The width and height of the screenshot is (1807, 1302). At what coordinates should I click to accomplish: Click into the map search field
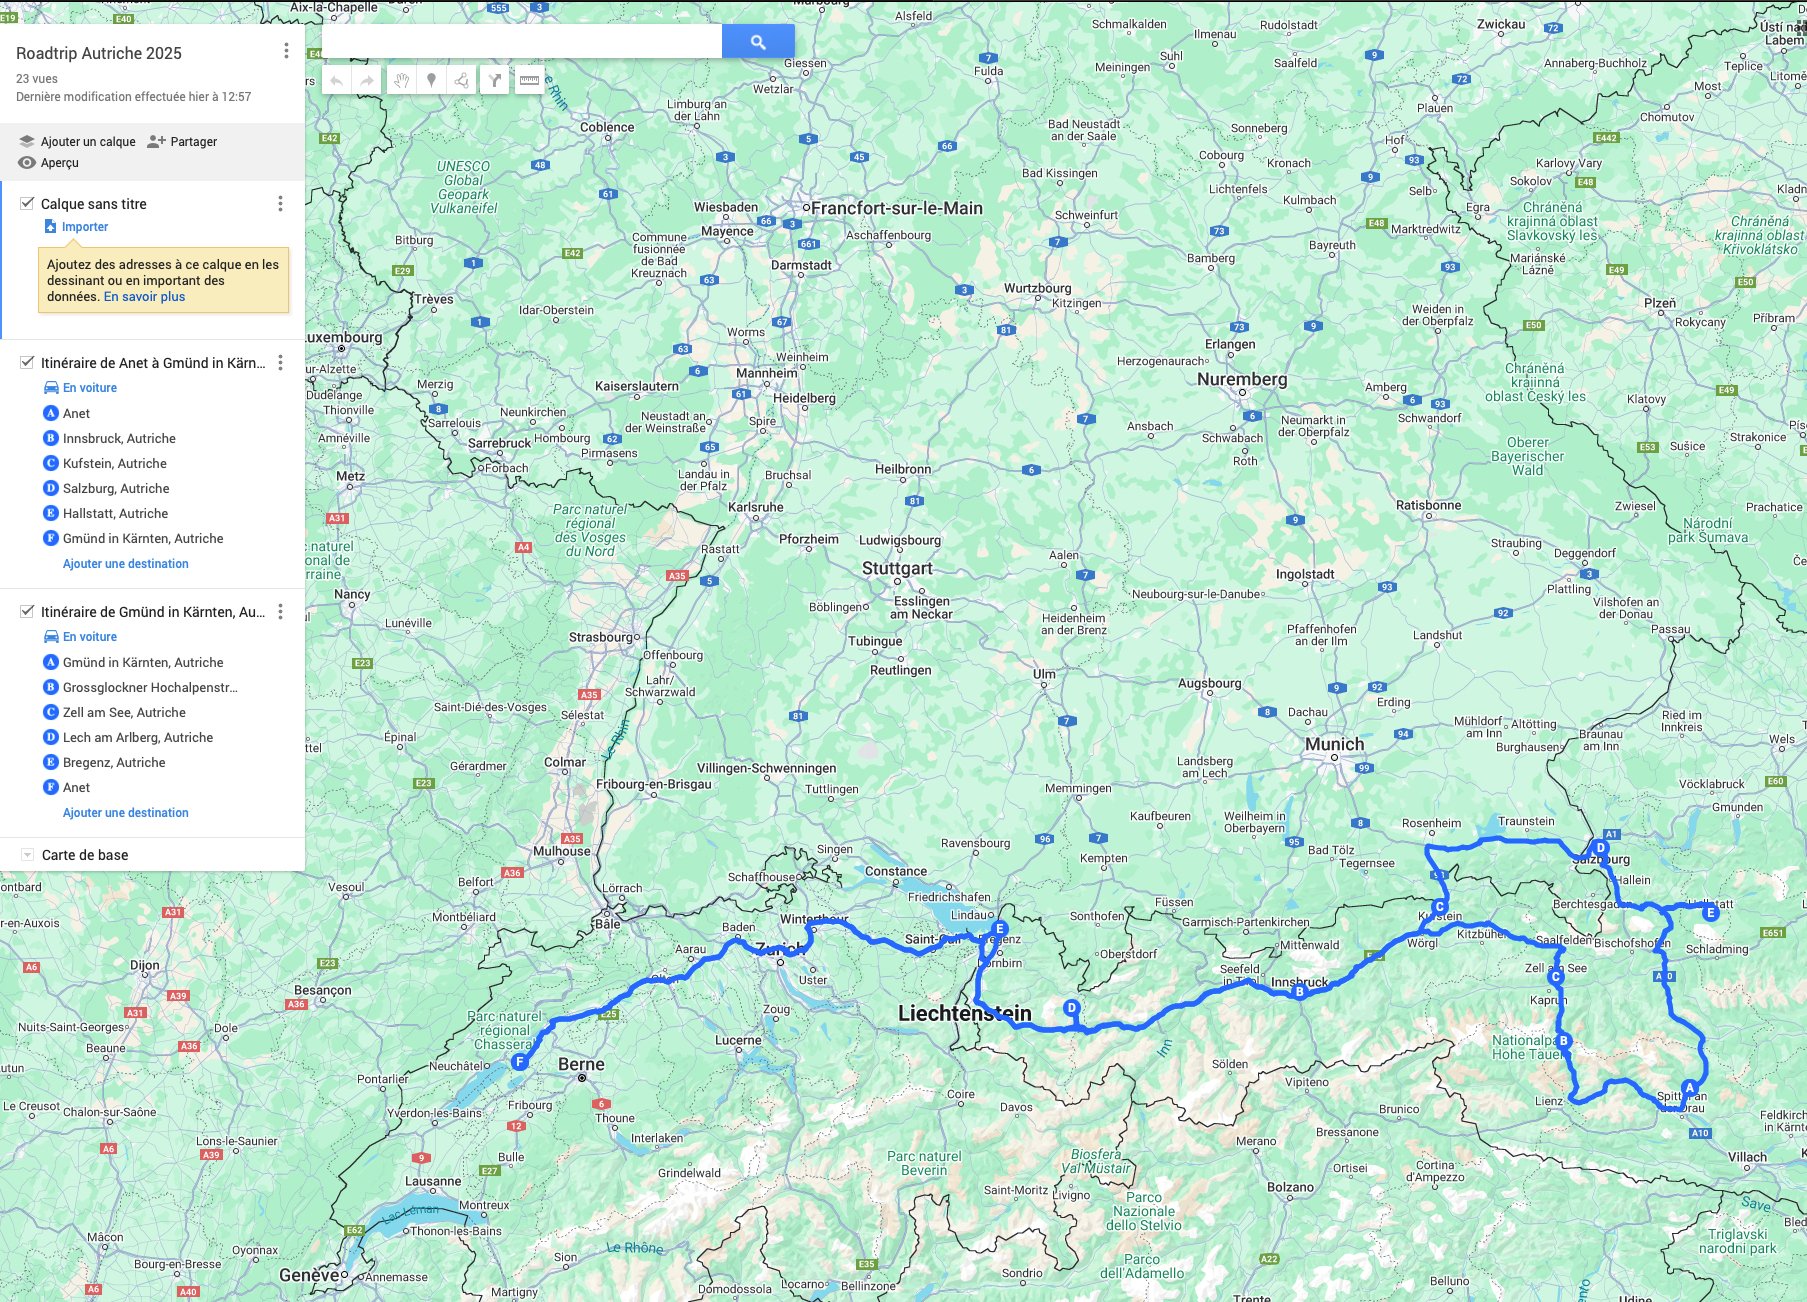521,42
